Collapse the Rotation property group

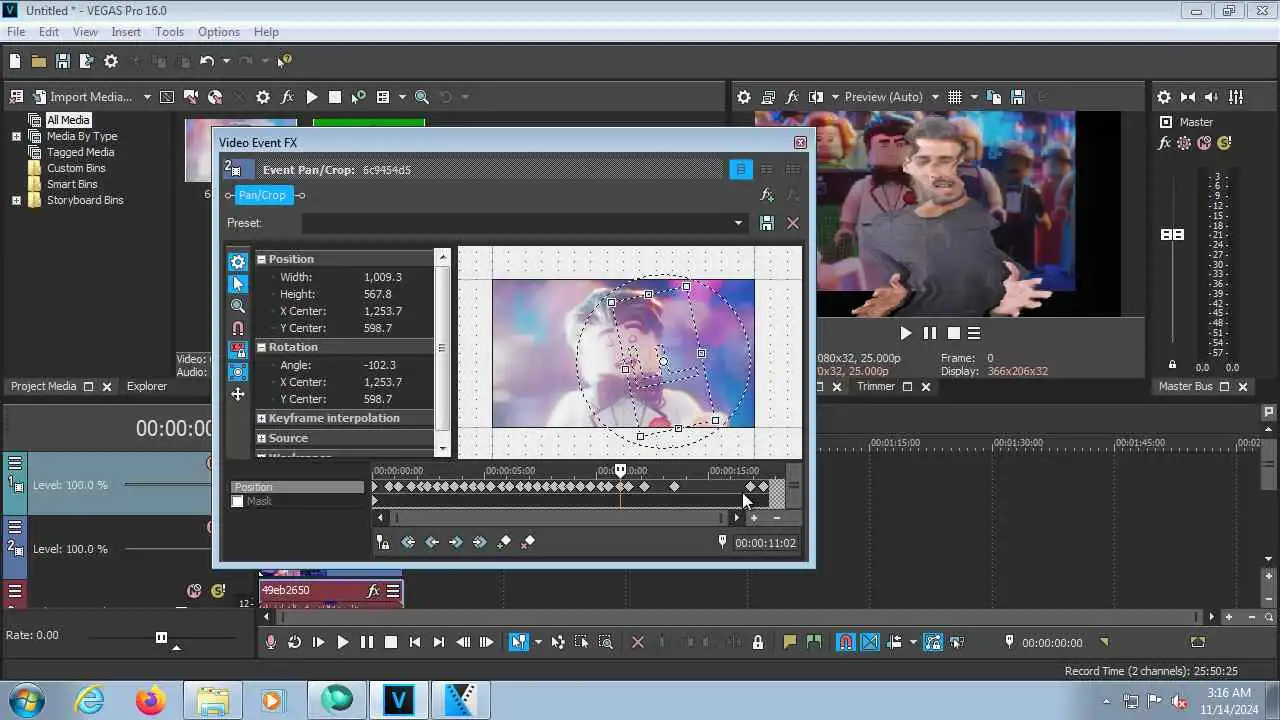coord(262,347)
